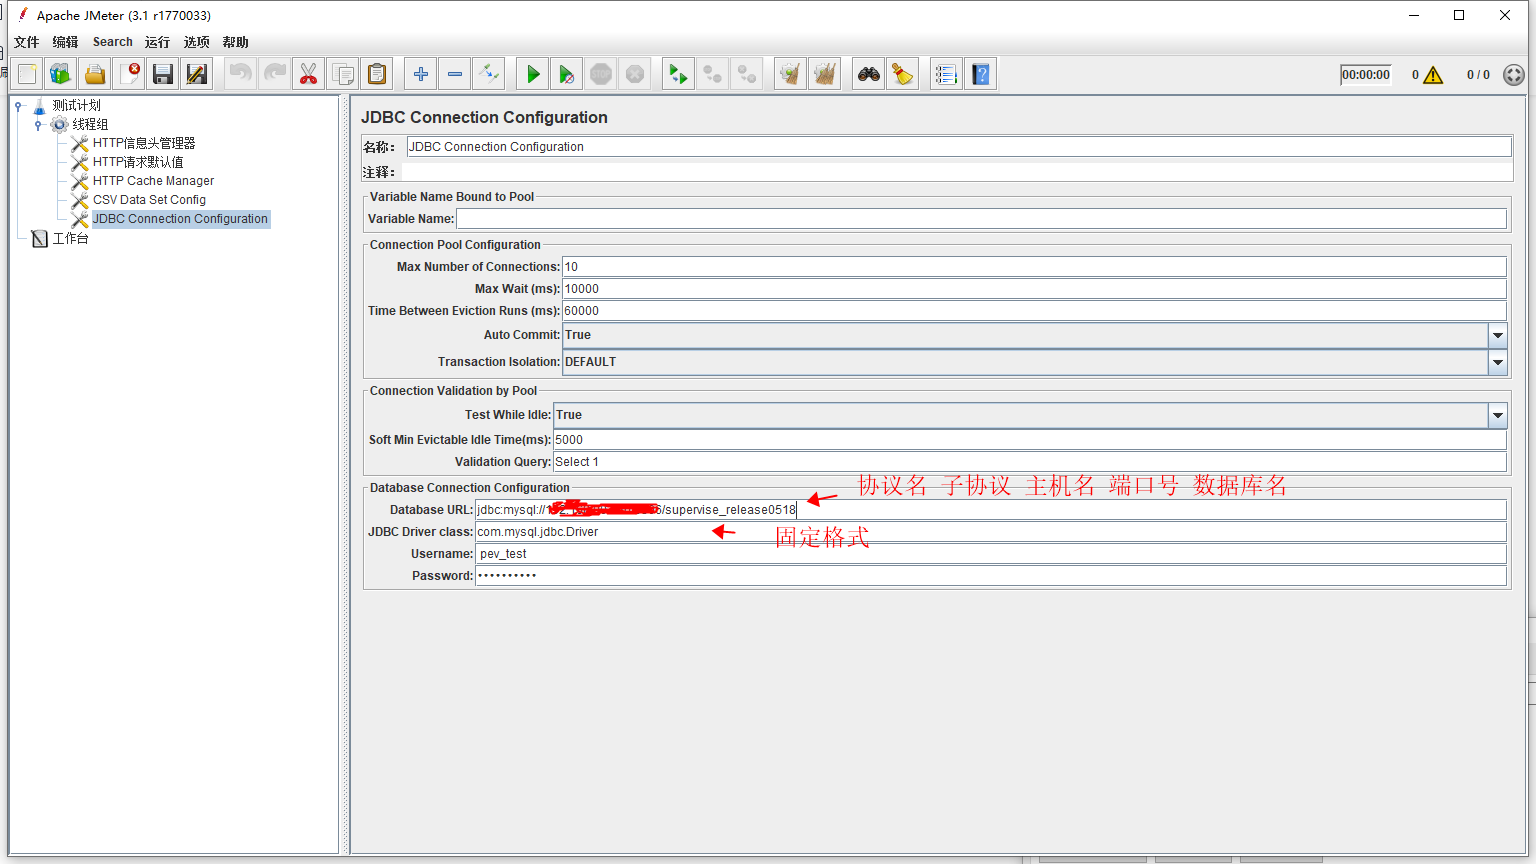Screen dimensions: 1536x864
Task: Create a new test plan via toolbar
Action: pos(27,74)
